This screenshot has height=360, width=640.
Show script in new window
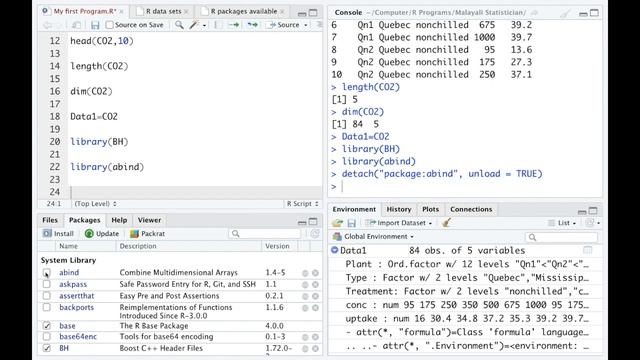coord(76,25)
